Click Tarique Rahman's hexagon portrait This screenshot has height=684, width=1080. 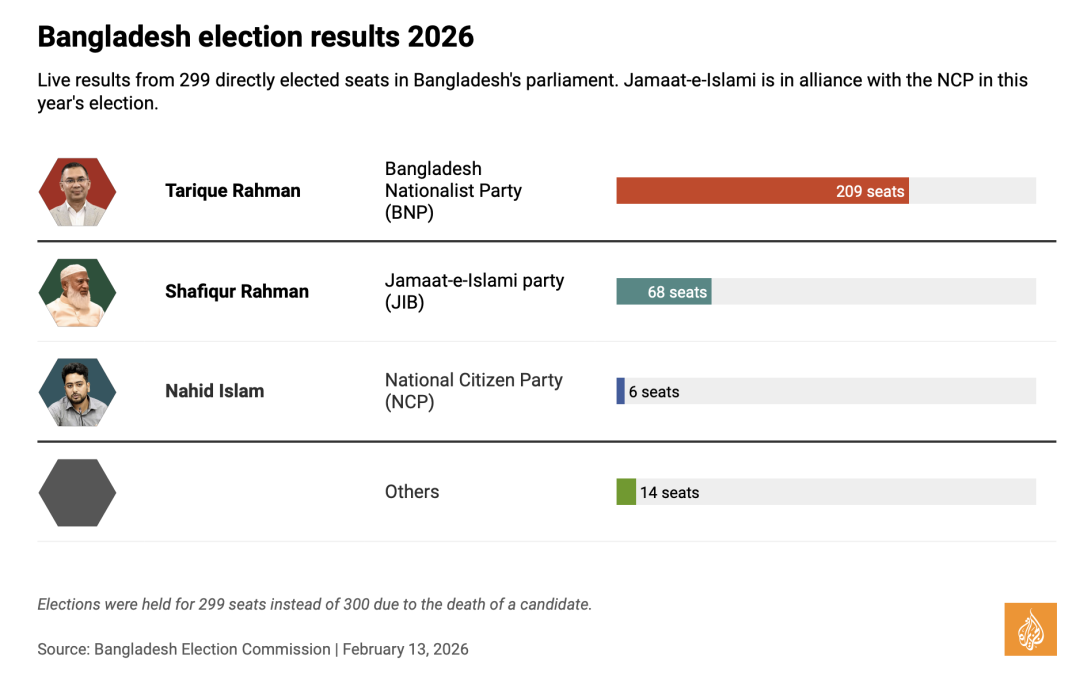(x=77, y=191)
